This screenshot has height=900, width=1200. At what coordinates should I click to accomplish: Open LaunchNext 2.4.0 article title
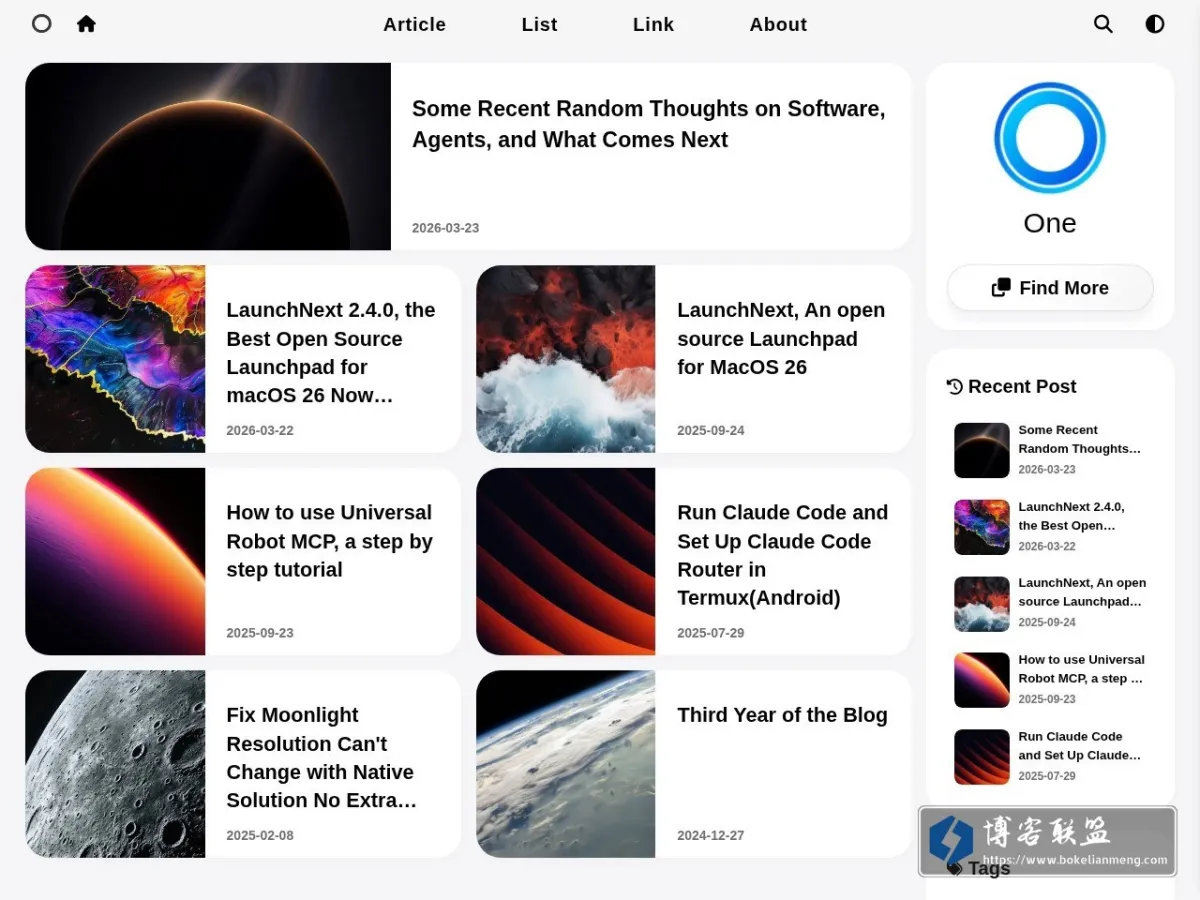[x=331, y=353]
